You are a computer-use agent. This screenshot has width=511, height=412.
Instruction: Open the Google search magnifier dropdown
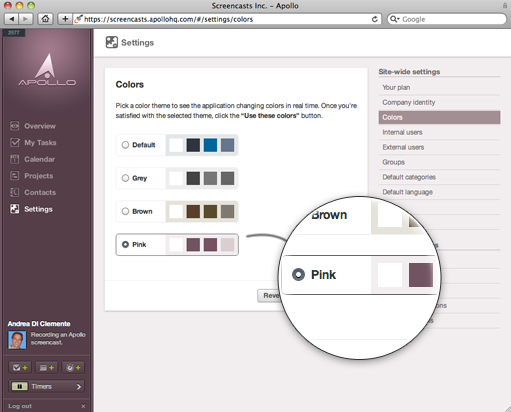[394, 19]
